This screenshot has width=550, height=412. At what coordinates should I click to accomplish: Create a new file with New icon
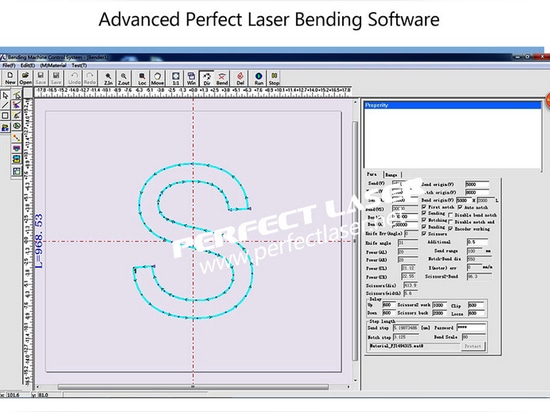[10, 78]
